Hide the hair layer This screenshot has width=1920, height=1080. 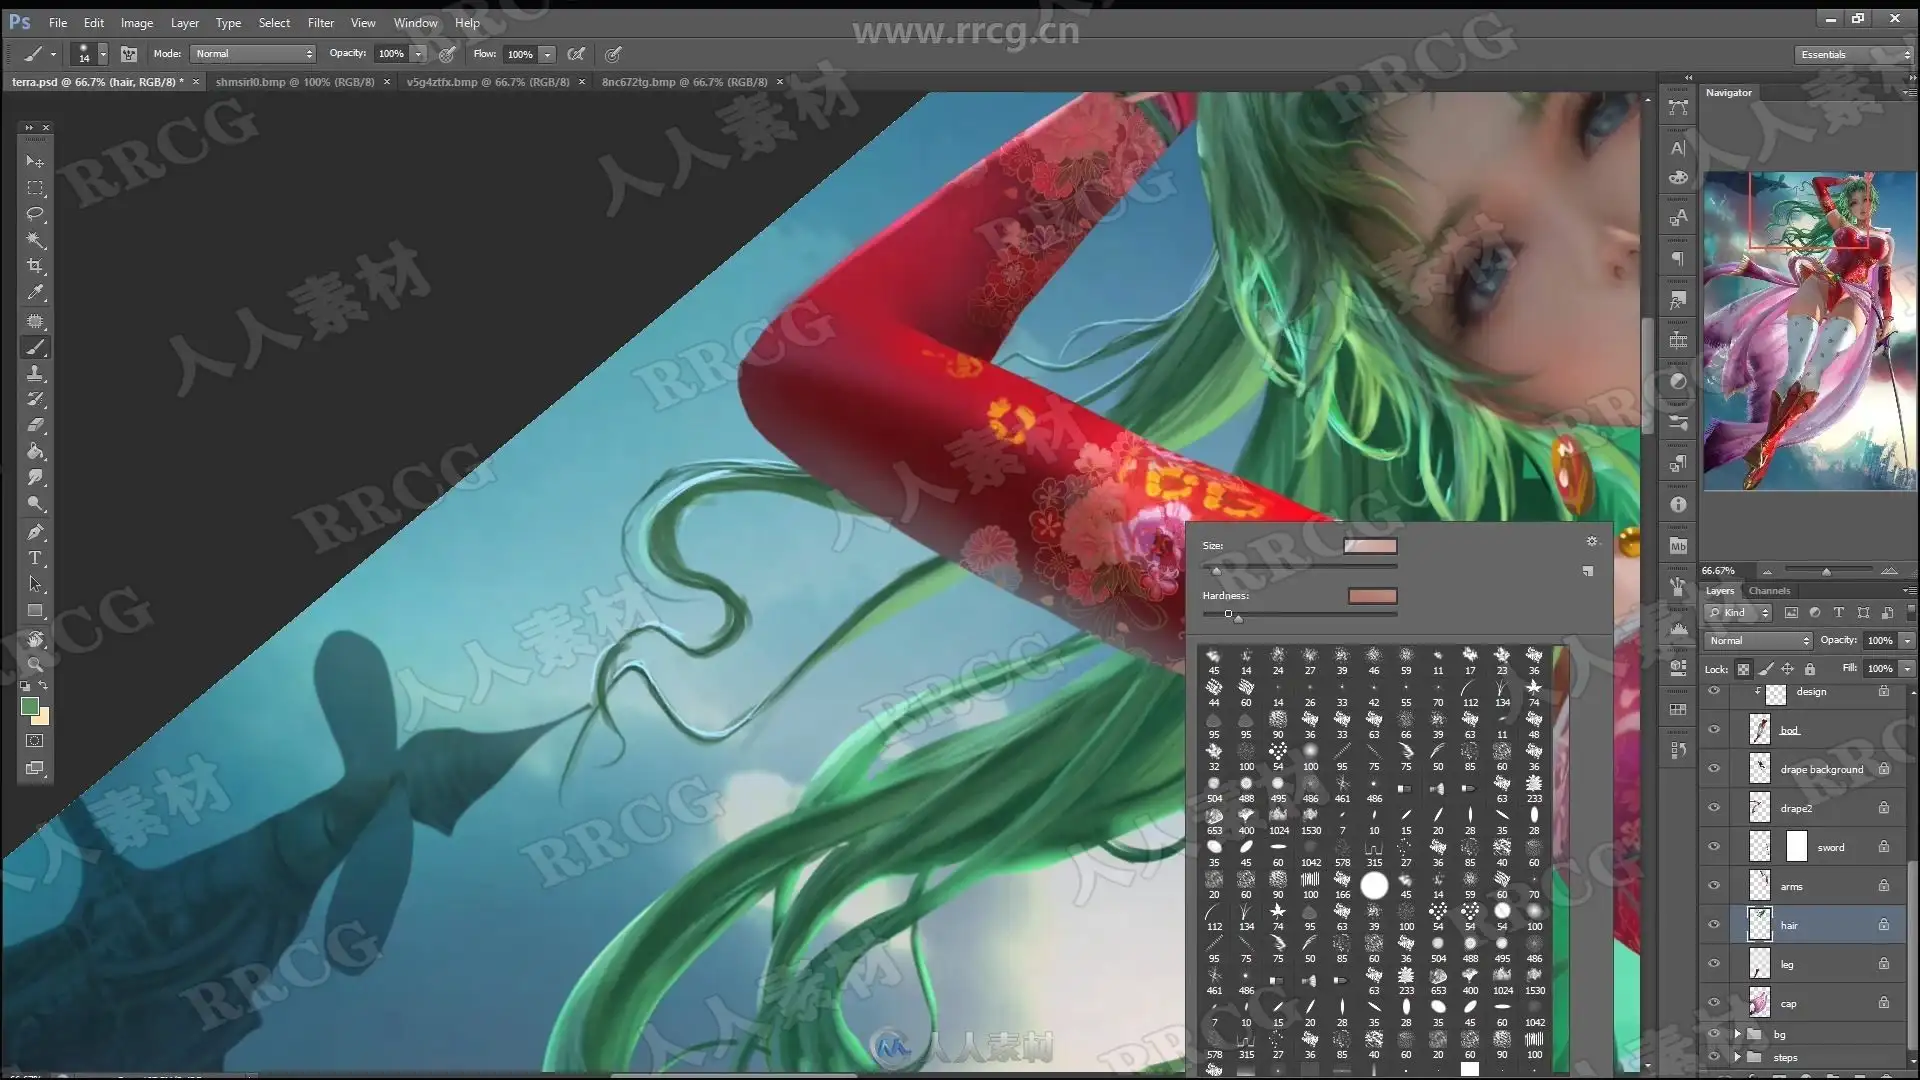pyautogui.click(x=1714, y=925)
